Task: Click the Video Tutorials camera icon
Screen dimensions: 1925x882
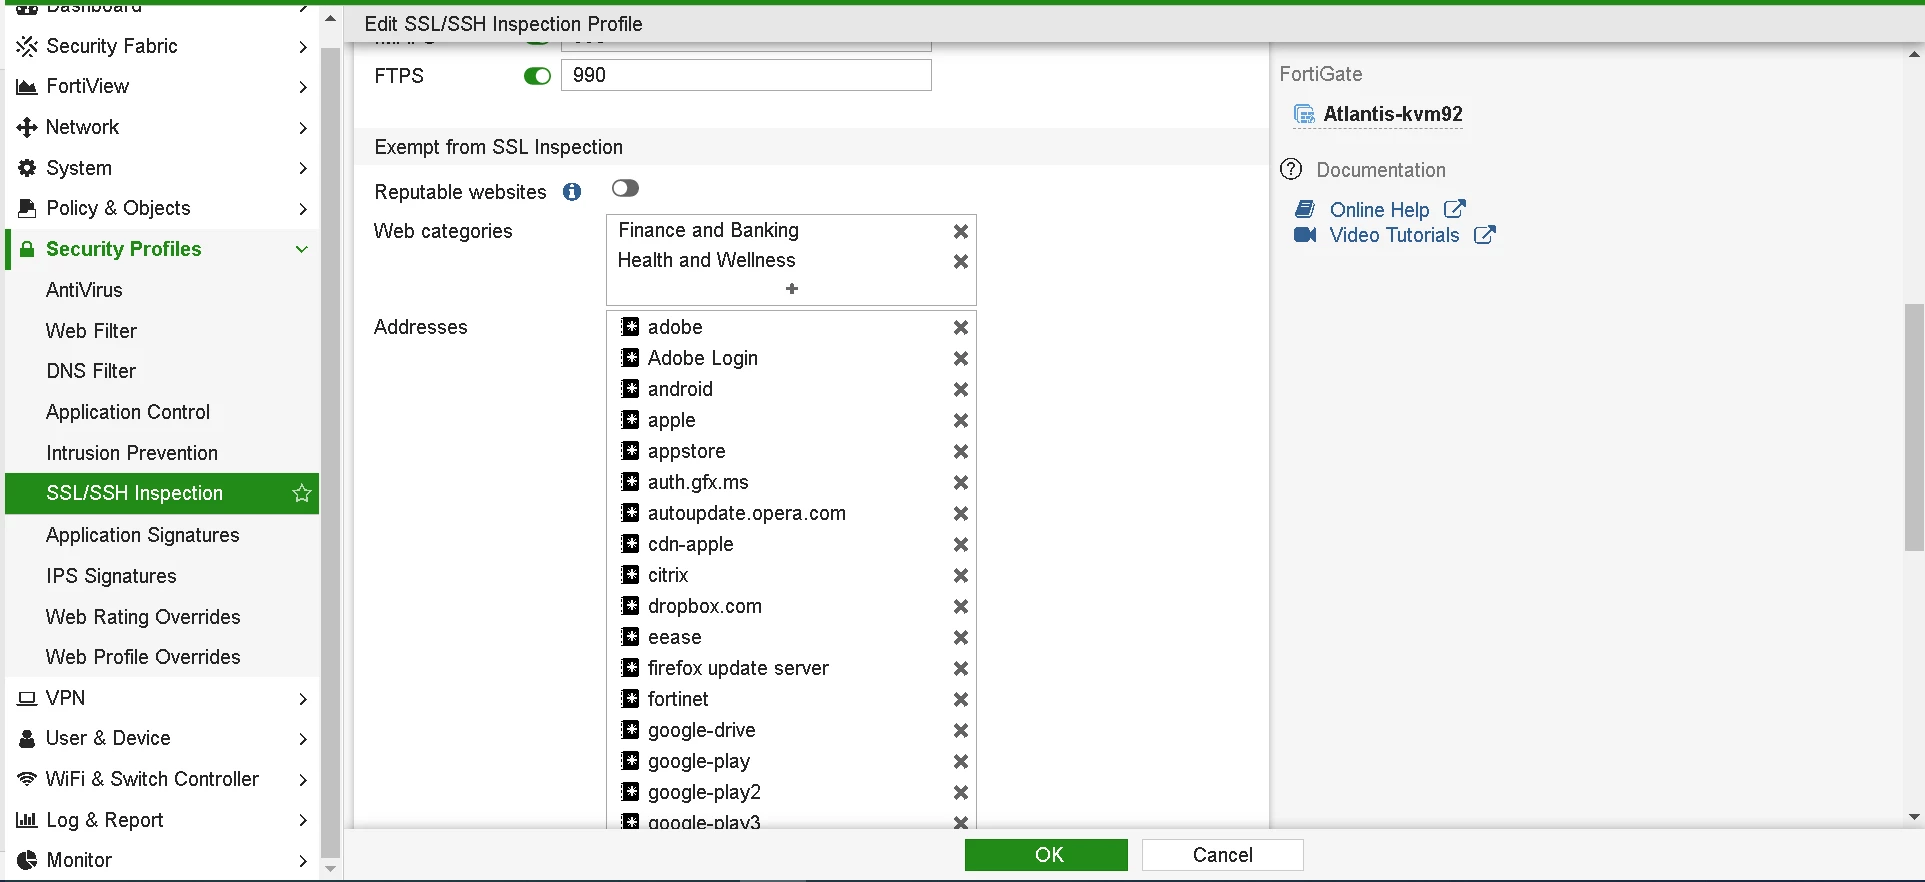Action: tap(1305, 235)
